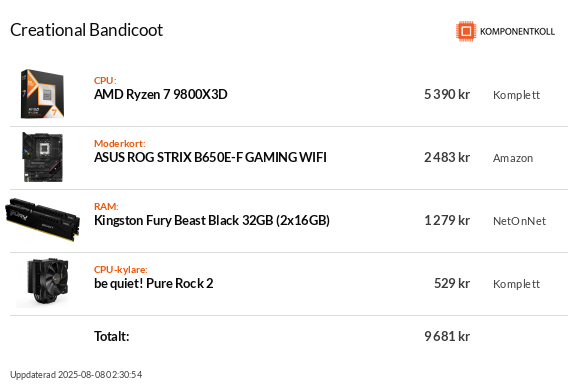The height and width of the screenshot is (388, 577).
Task: Click the KOMPONENTKOLL brand text
Action: [517, 32]
